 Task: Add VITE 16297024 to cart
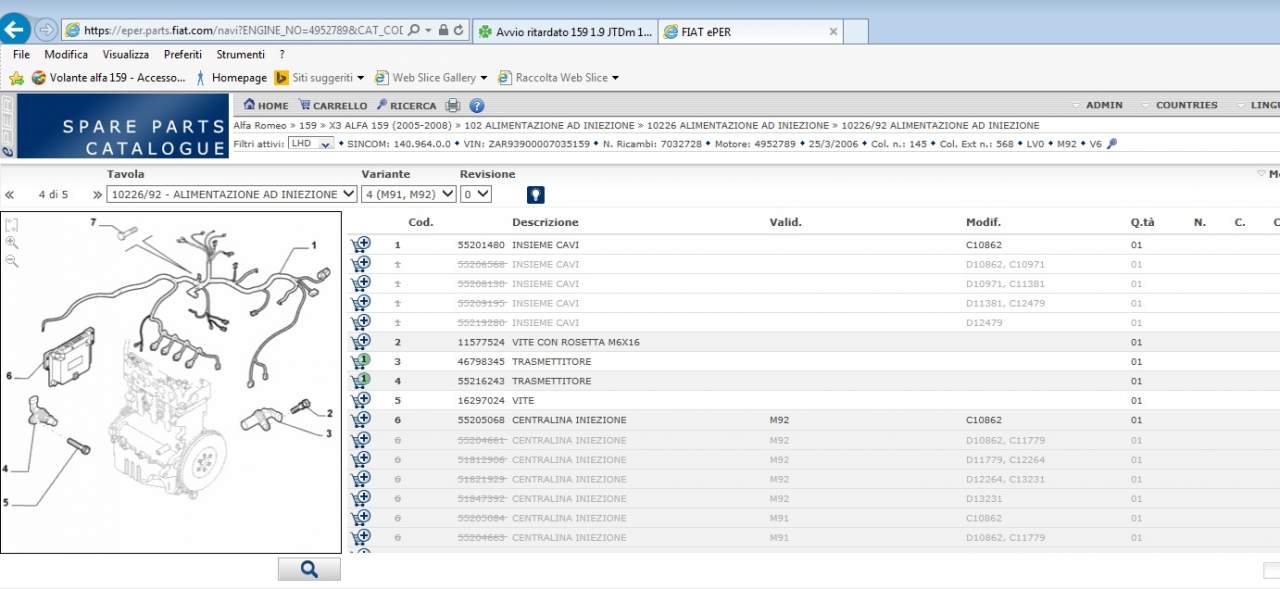coord(361,400)
